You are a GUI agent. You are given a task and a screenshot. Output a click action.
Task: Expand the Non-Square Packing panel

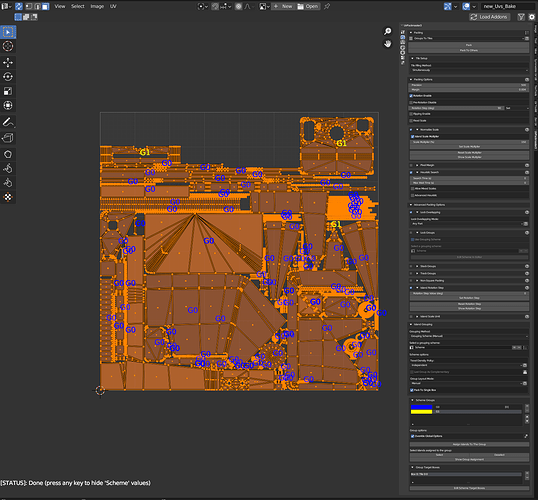click(417, 281)
